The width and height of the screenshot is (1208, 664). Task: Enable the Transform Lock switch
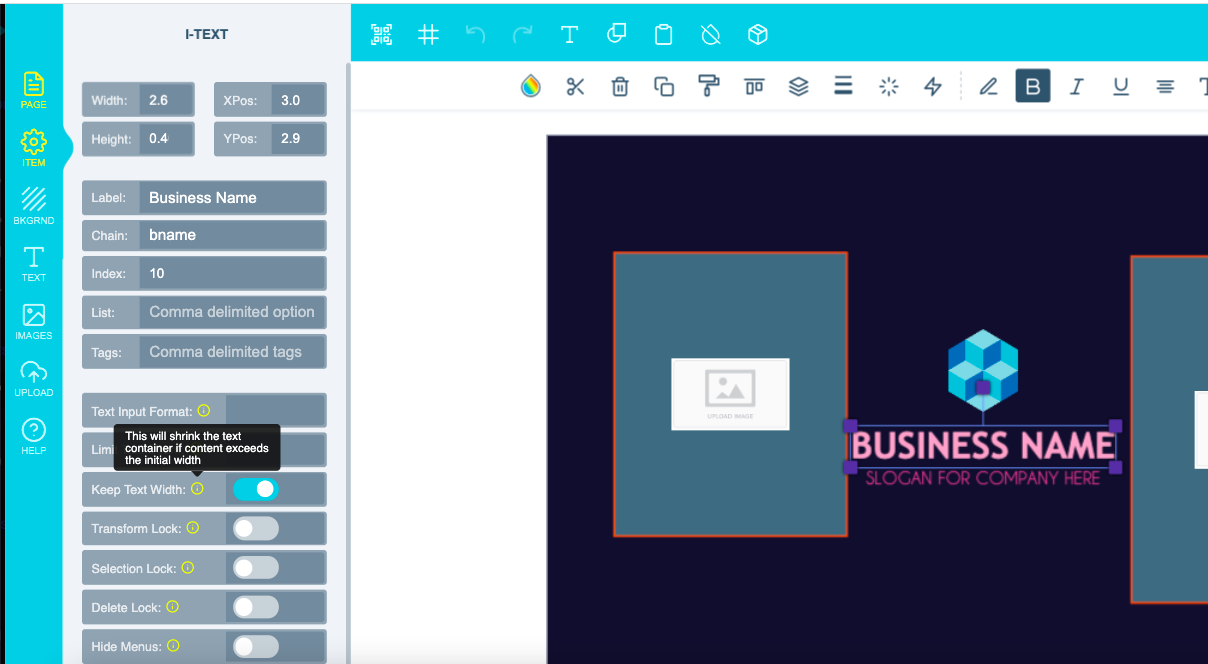pos(255,528)
